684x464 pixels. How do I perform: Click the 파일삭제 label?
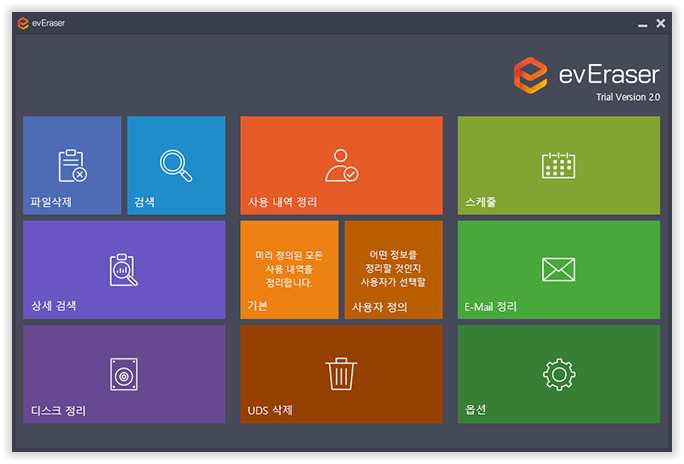click(51, 202)
